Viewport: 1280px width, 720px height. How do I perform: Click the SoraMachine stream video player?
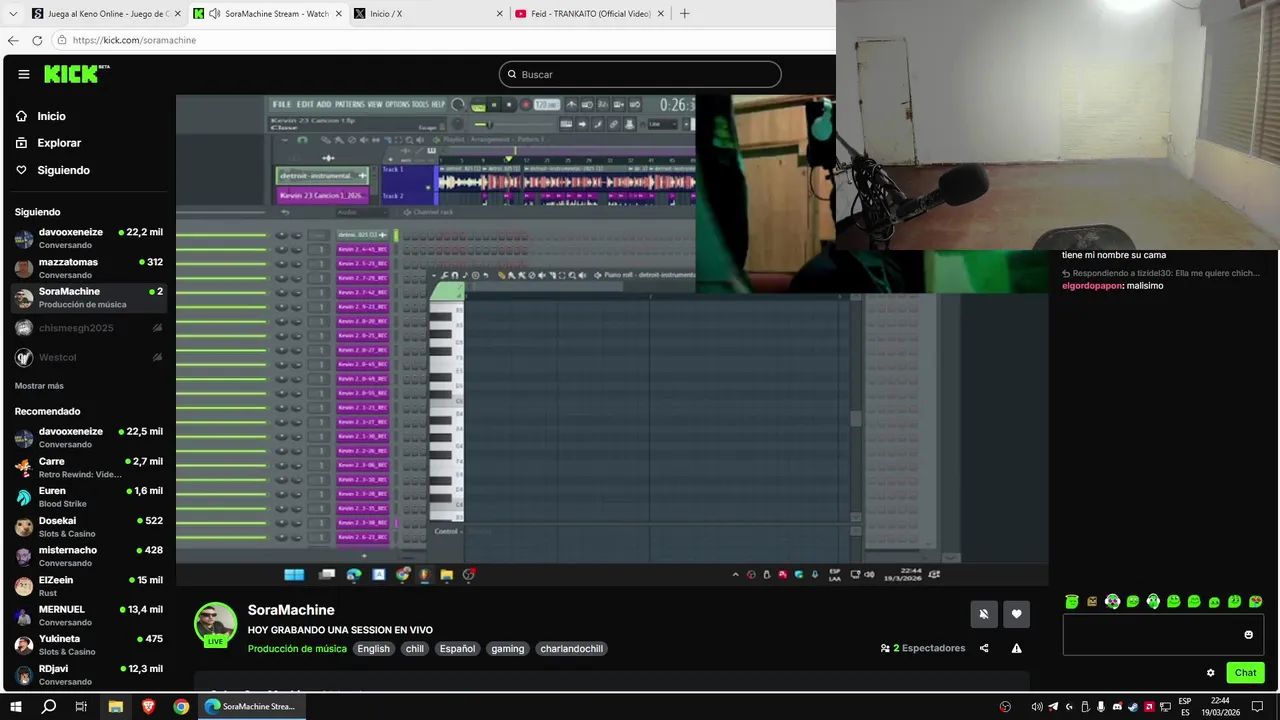point(612,340)
